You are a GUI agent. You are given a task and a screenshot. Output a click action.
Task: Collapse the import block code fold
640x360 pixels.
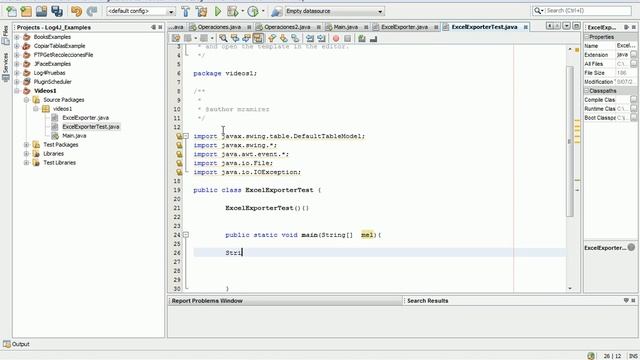pos(186,136)
